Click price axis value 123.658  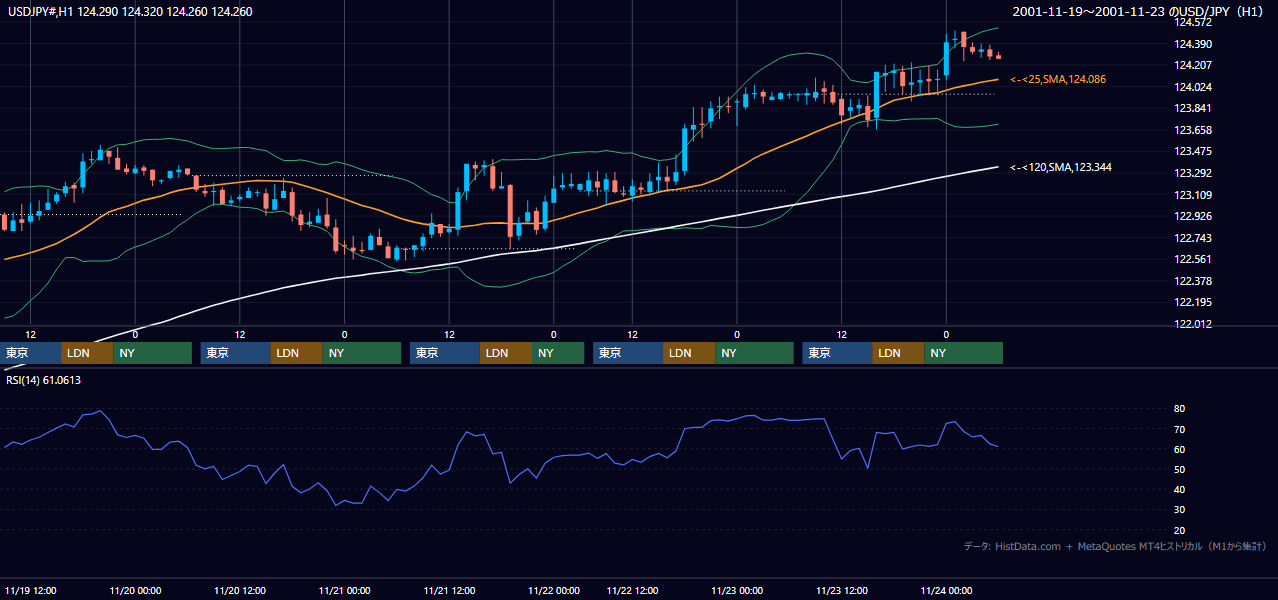[1195, 130]
